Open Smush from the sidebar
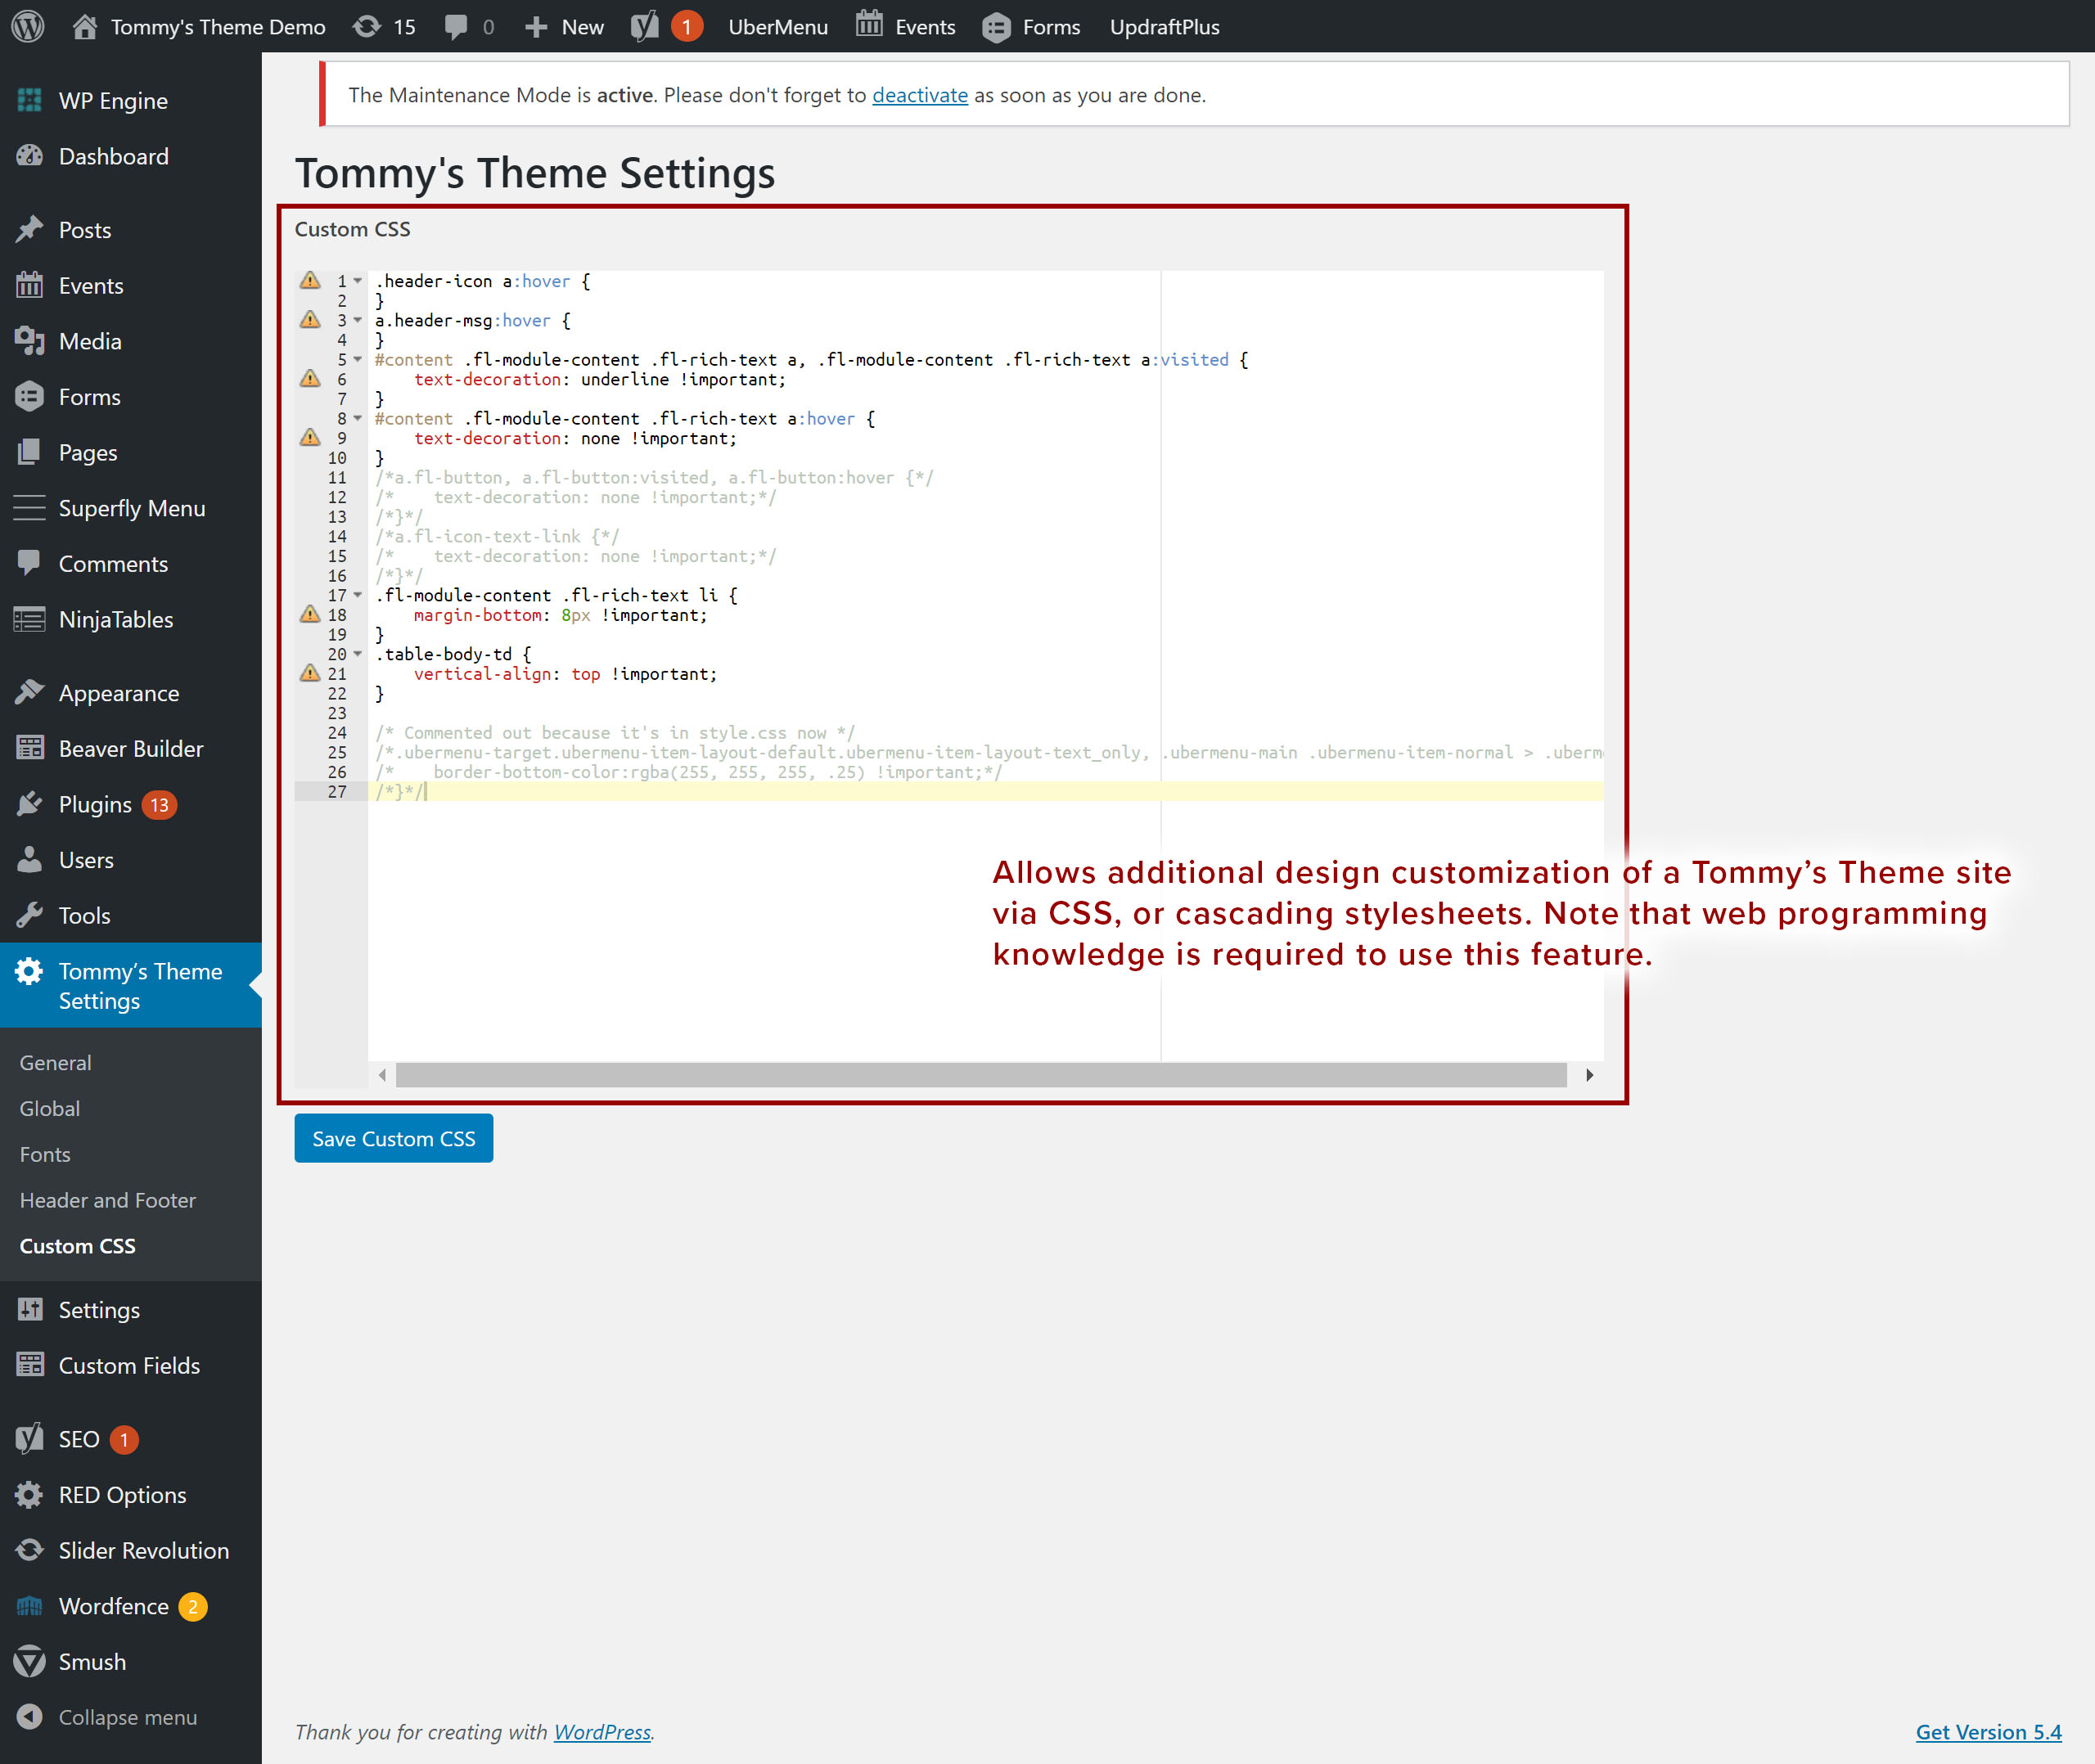 coord(92,1661)
